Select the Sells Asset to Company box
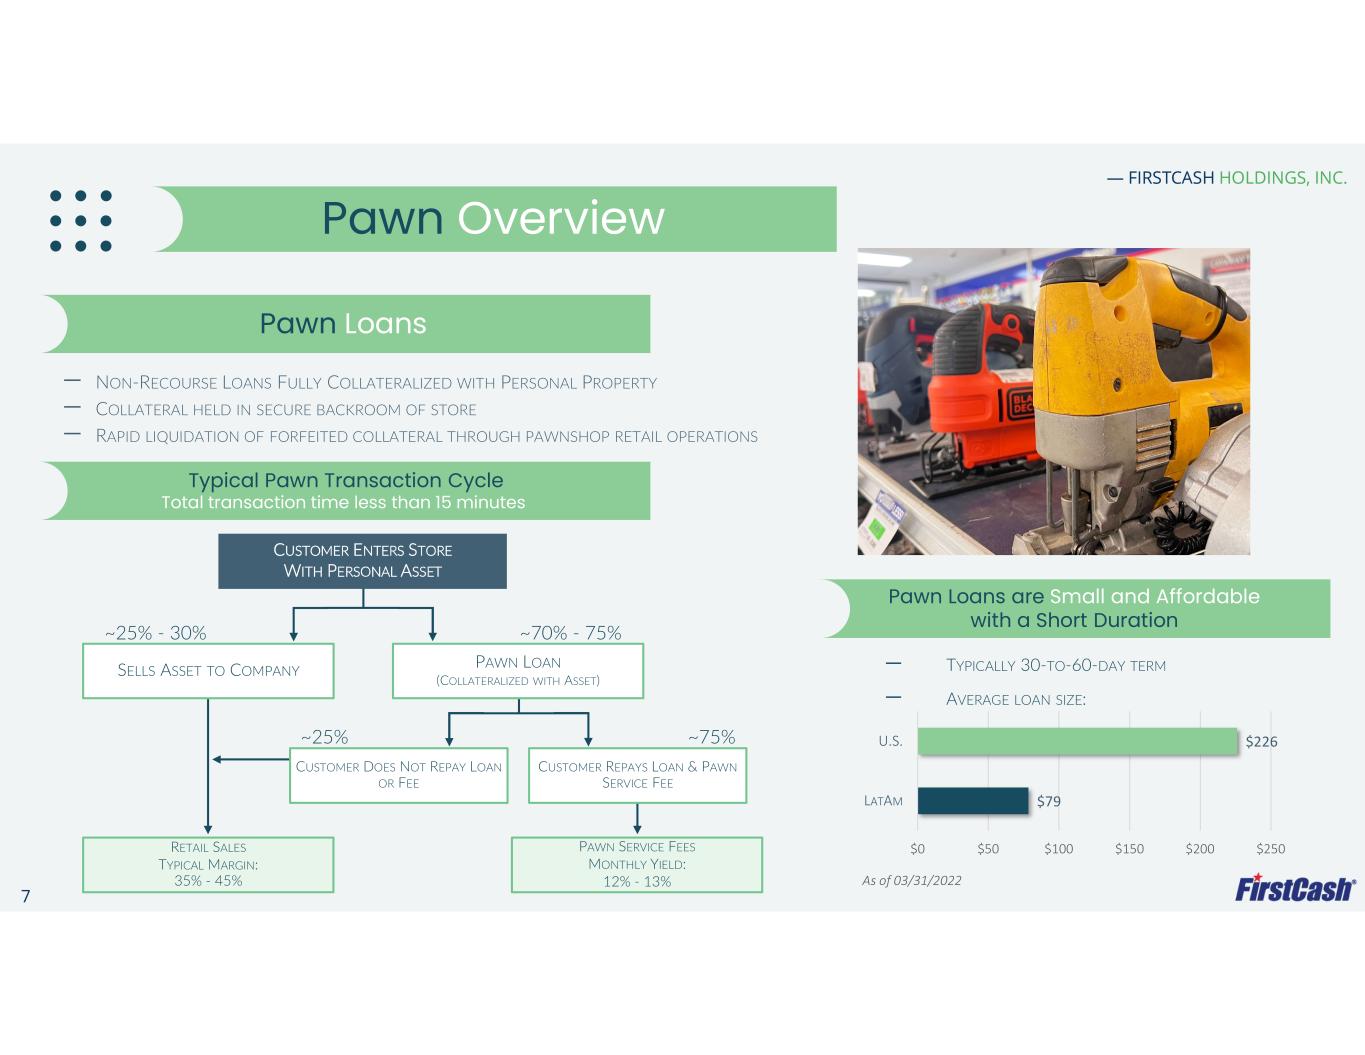The width and height of the screenshot is (1365, 1055). coord(208,670)
